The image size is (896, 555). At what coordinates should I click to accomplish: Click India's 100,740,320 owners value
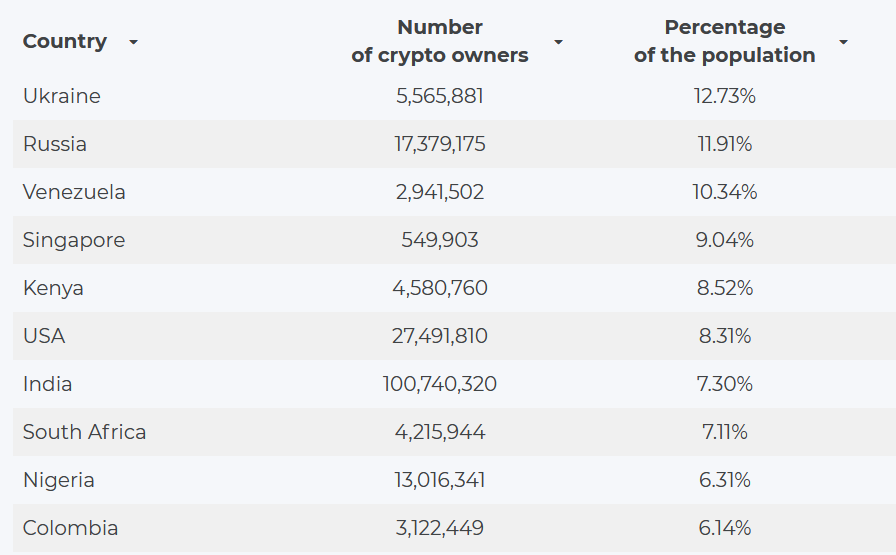[x=440, y=384]
